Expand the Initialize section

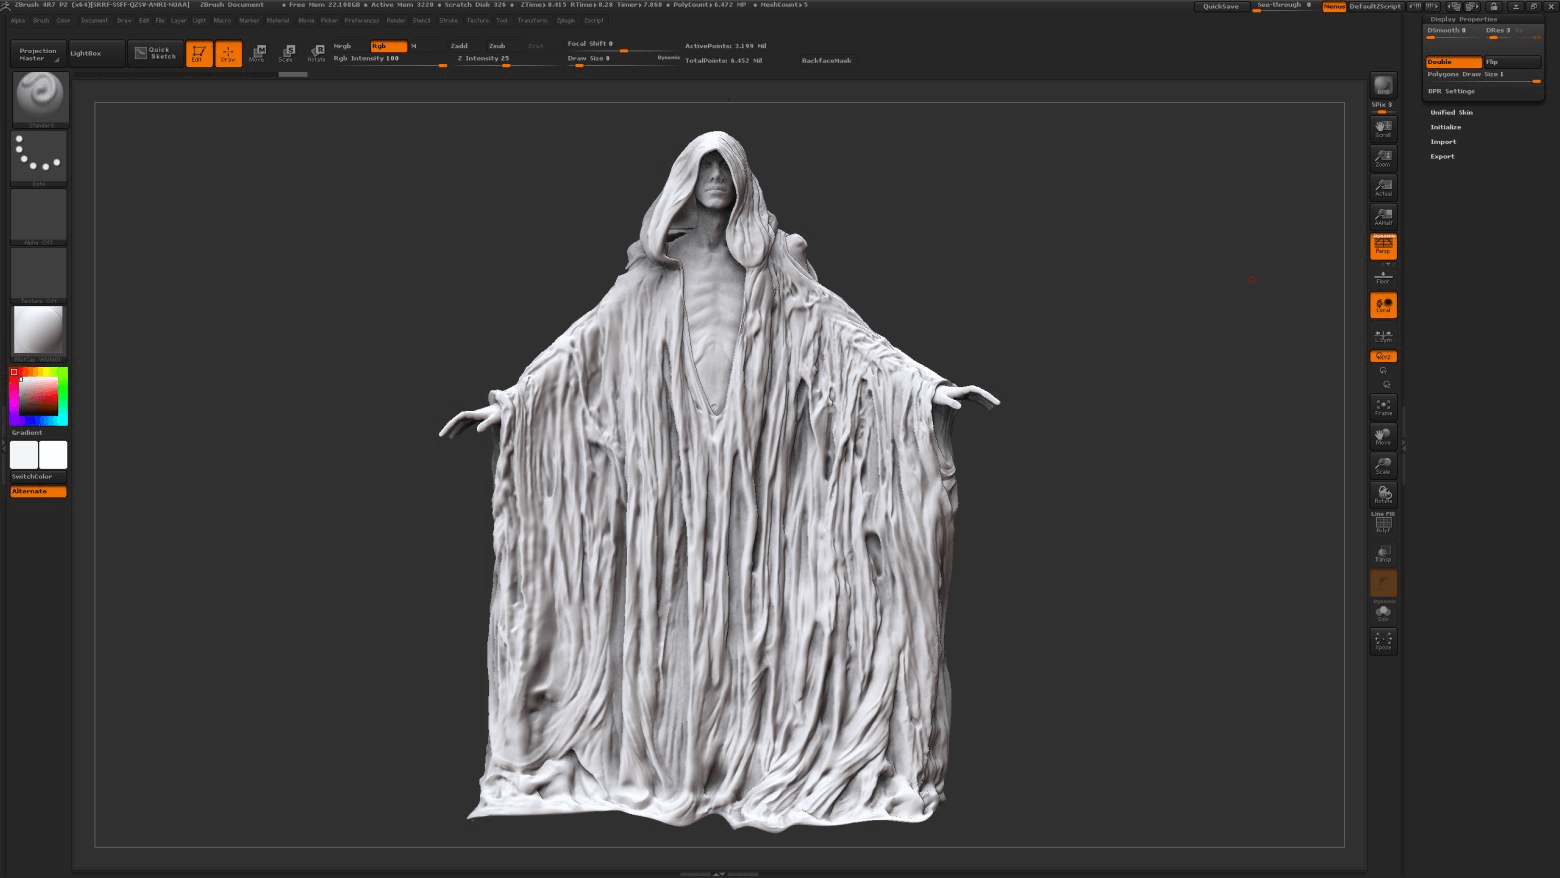1445,127
